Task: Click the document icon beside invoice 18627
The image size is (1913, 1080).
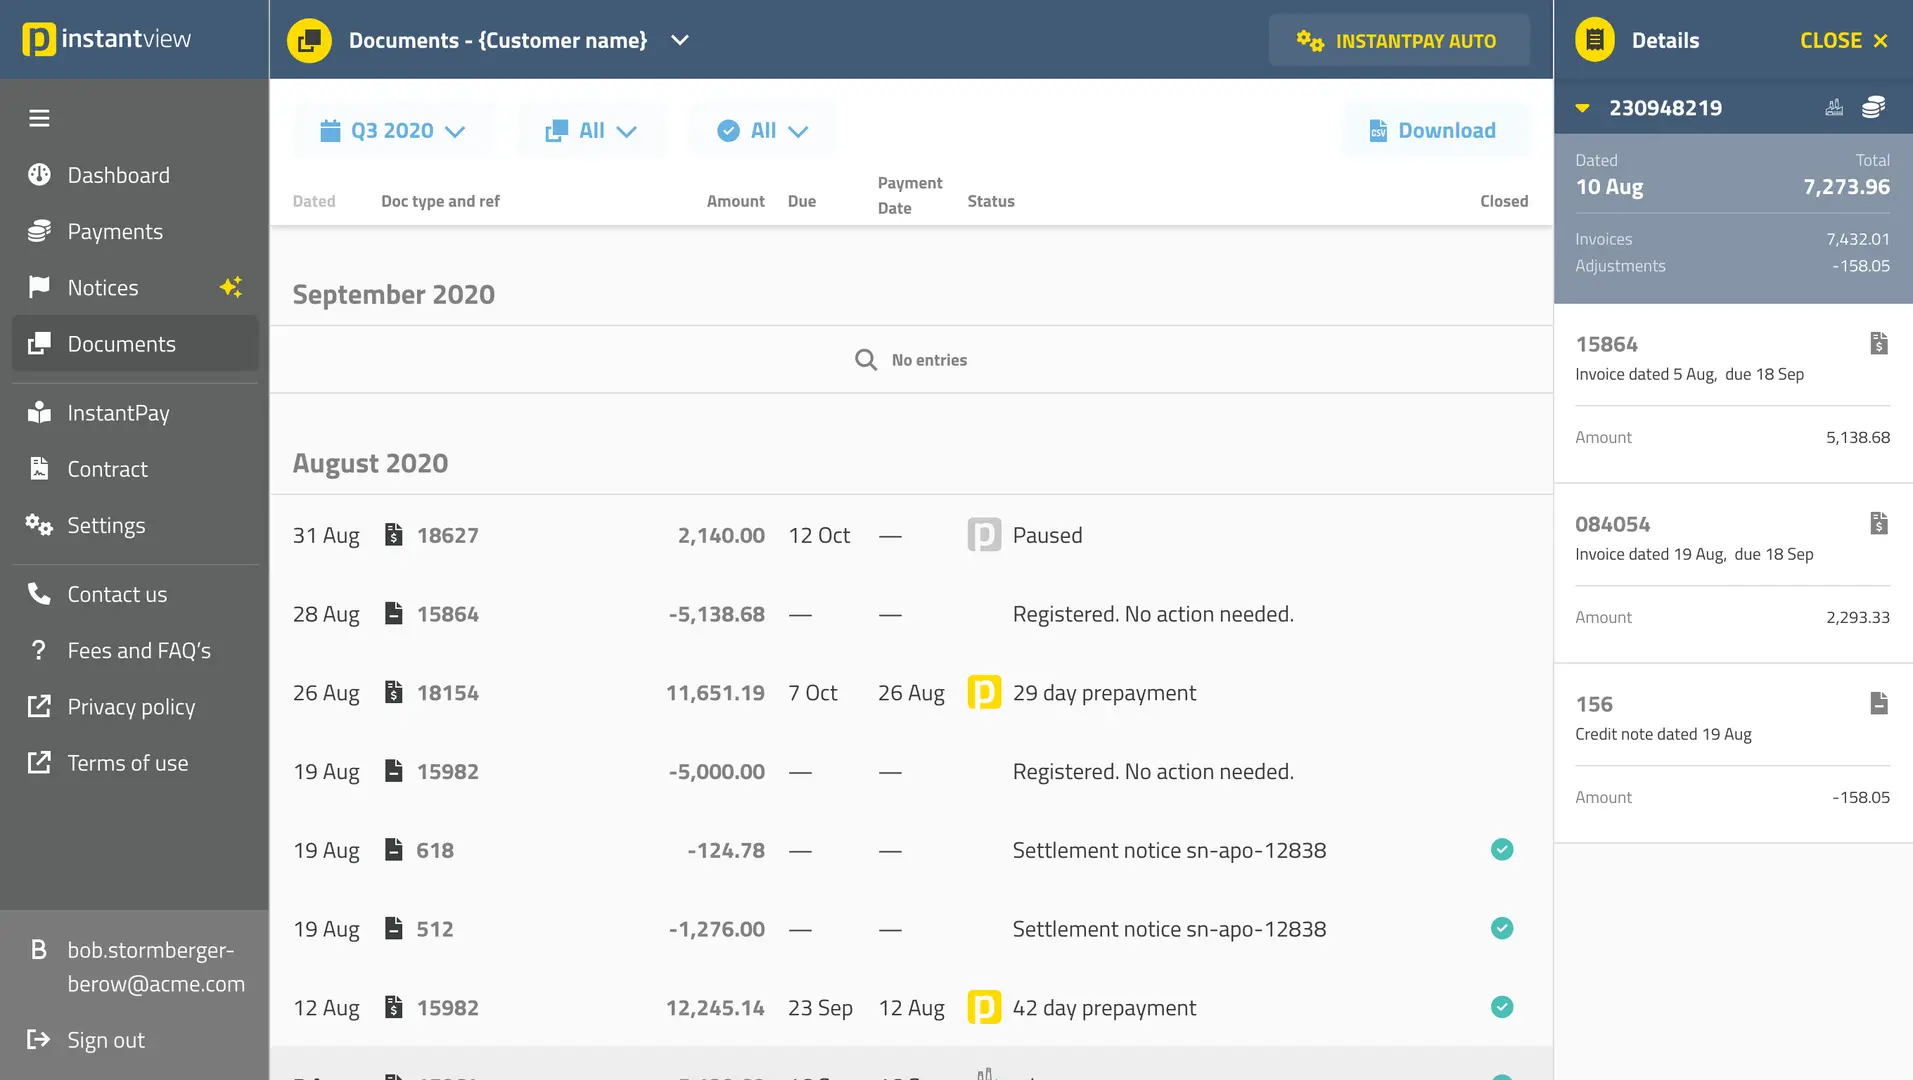Action: 394,535
